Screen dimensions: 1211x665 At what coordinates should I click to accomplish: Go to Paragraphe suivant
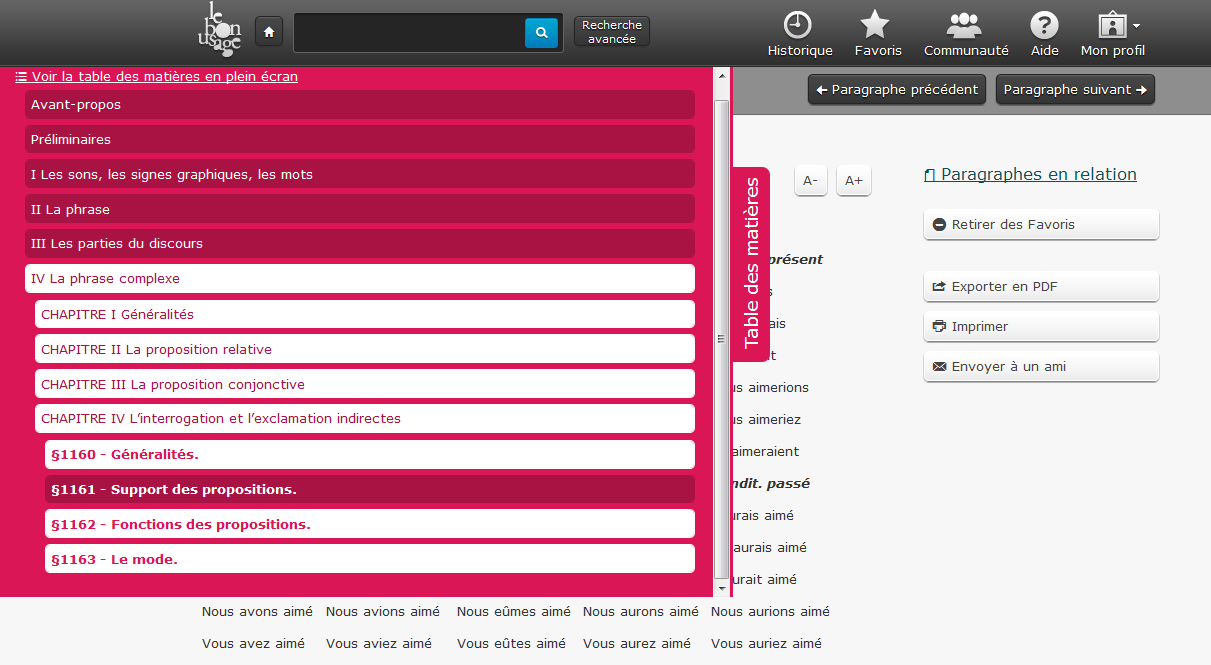(x=1074, y=89)
